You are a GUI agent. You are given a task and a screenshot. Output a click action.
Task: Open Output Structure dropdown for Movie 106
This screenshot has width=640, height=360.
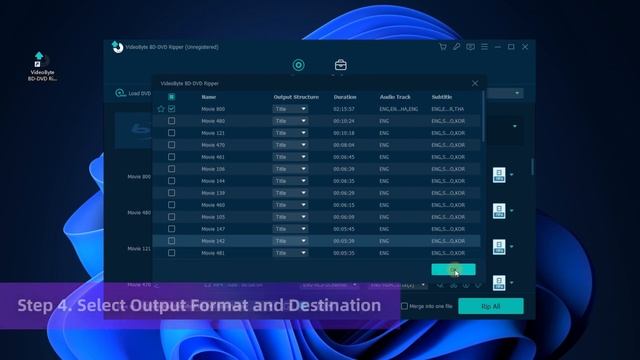[290, 169]
